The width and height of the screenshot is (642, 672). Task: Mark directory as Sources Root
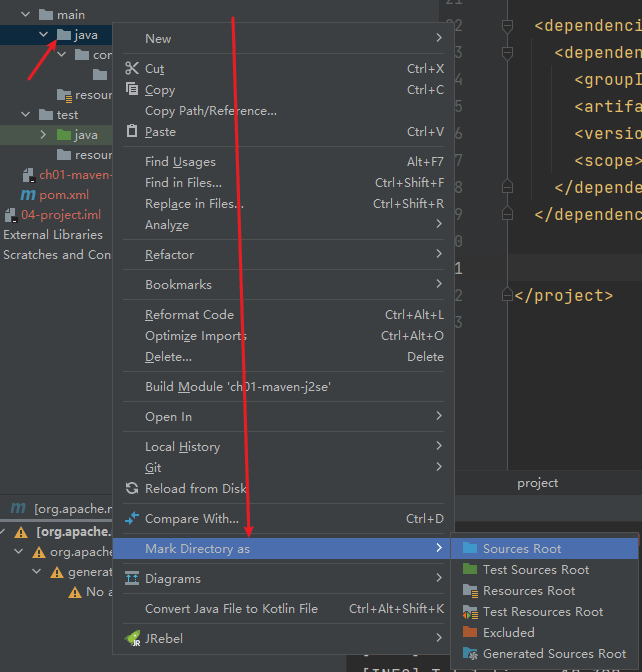(544, 548)
